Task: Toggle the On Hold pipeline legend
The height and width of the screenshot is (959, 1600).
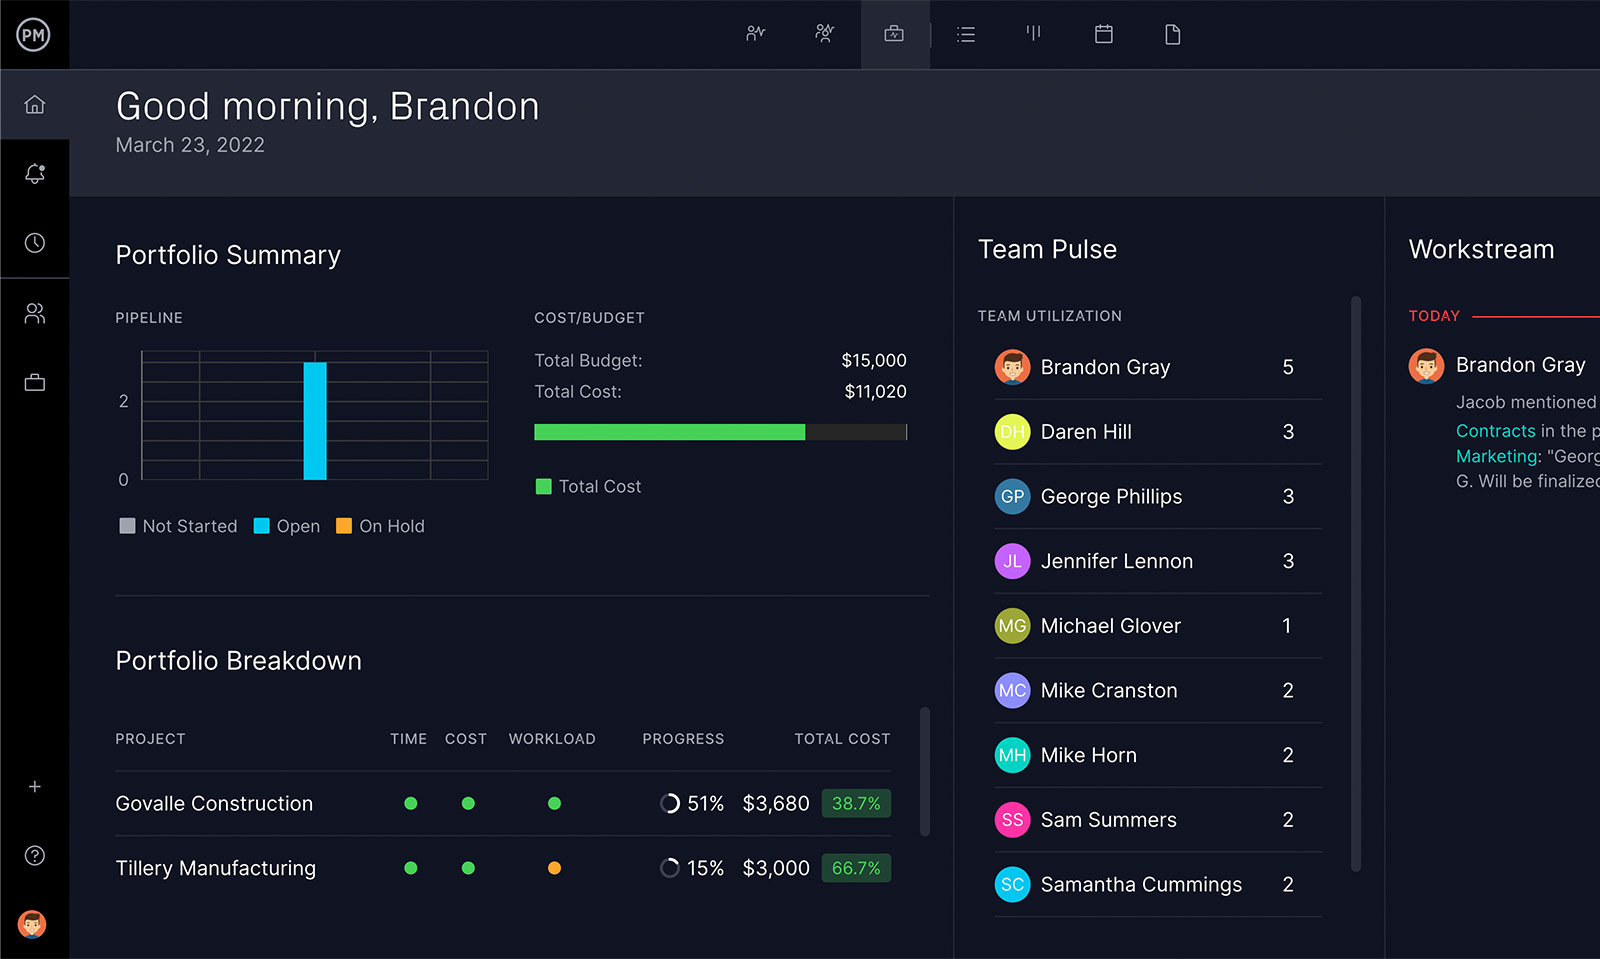Action: pos(380,525)
